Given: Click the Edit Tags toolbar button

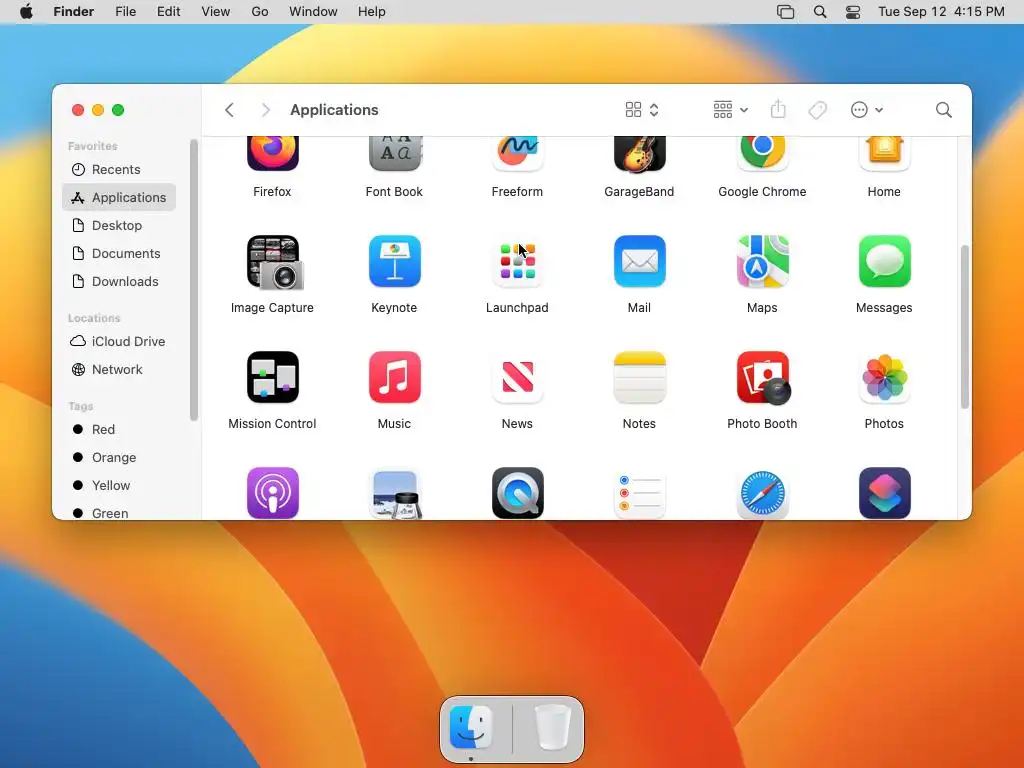Looking at the screenshot, I should point(817,110).
